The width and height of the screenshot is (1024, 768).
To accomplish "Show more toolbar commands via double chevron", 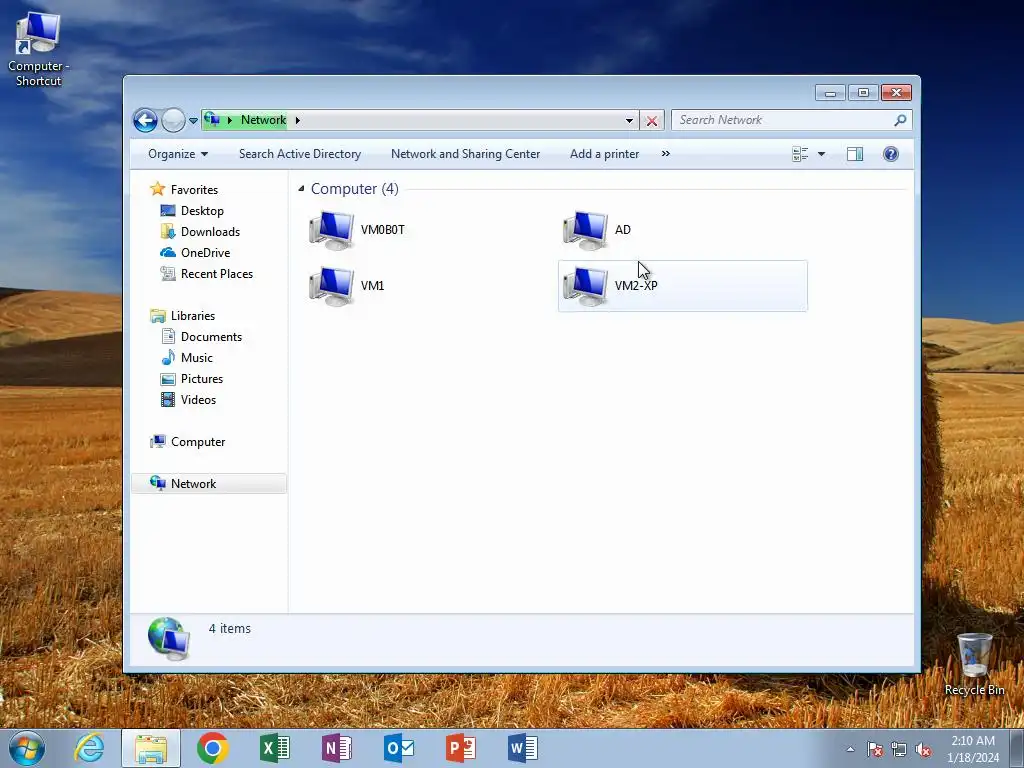I will click(x=665, y=154).
